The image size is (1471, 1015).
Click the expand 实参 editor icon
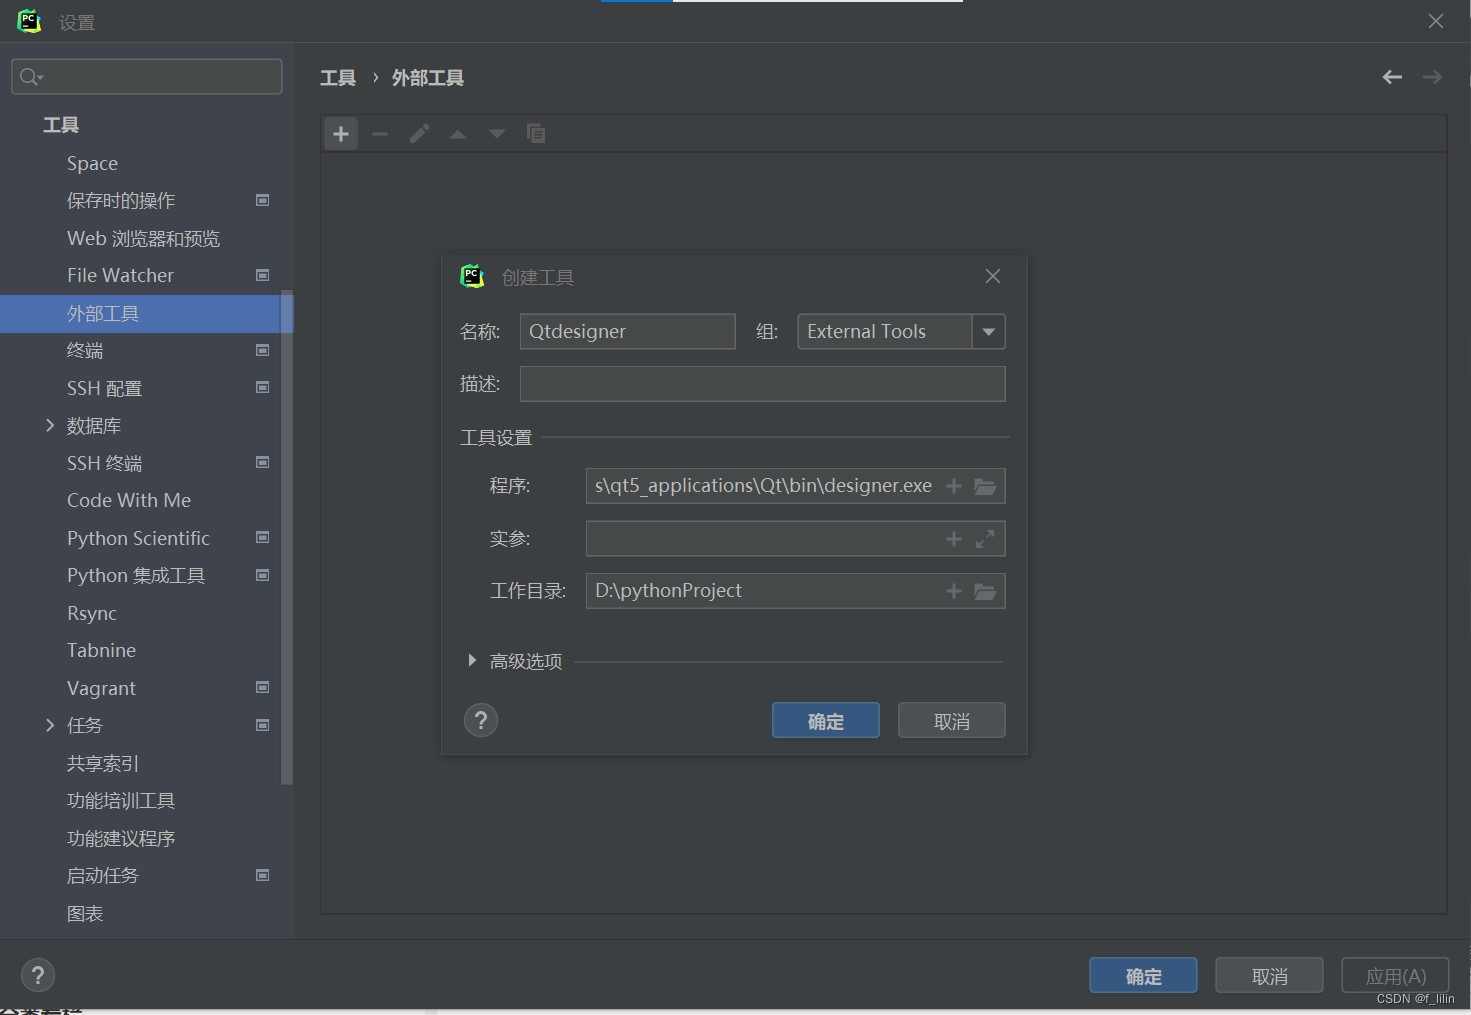click(x=985, y=538)
